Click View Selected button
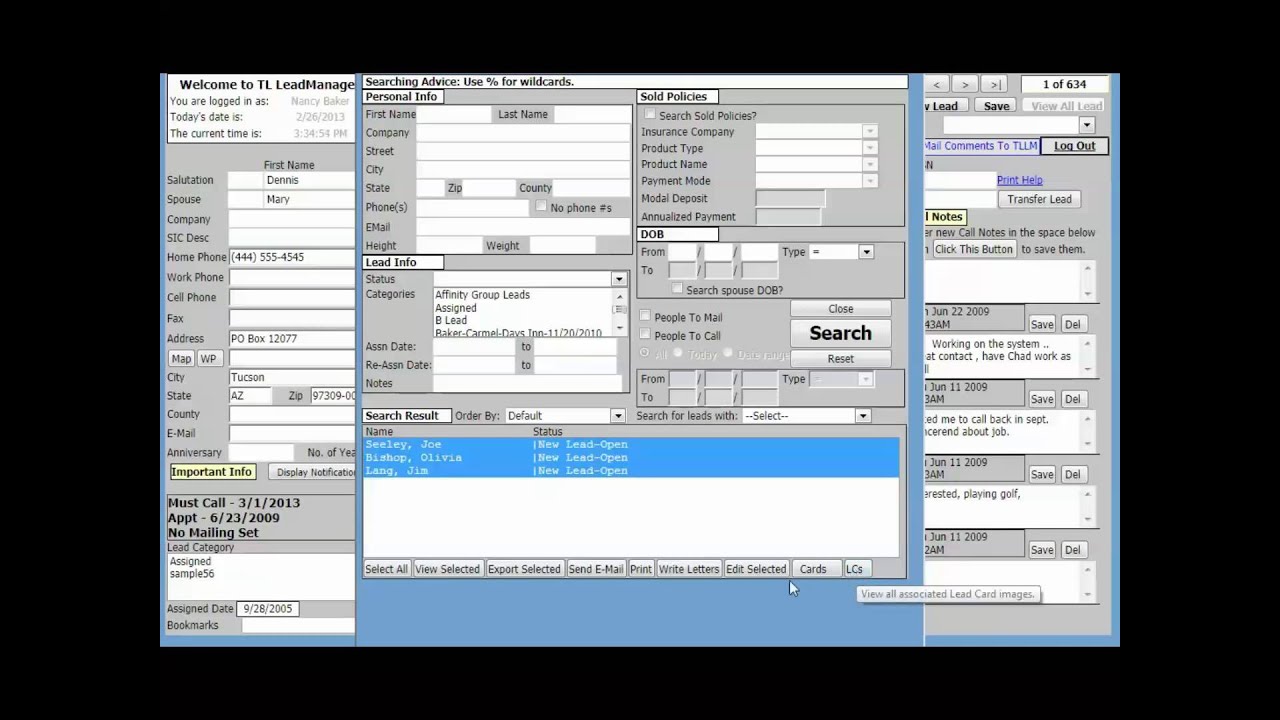1280x720 pixels. [x=447, y=570]
